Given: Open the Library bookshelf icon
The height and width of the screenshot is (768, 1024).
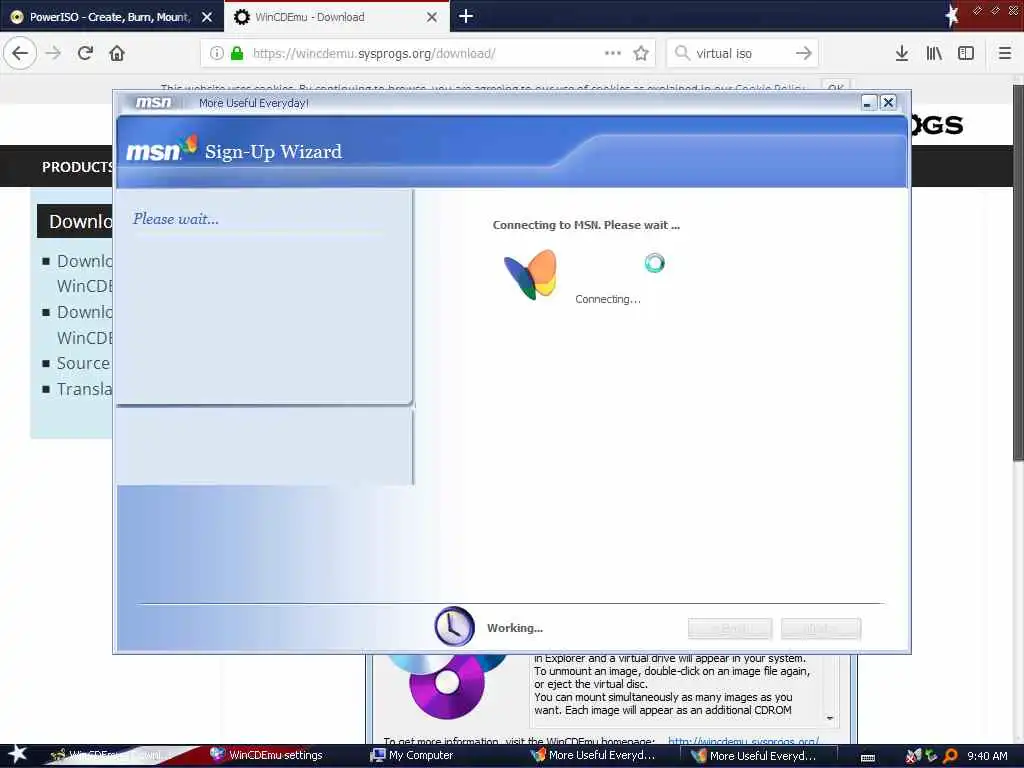Looking at the screenshot, I should click(x=934, y=53).
